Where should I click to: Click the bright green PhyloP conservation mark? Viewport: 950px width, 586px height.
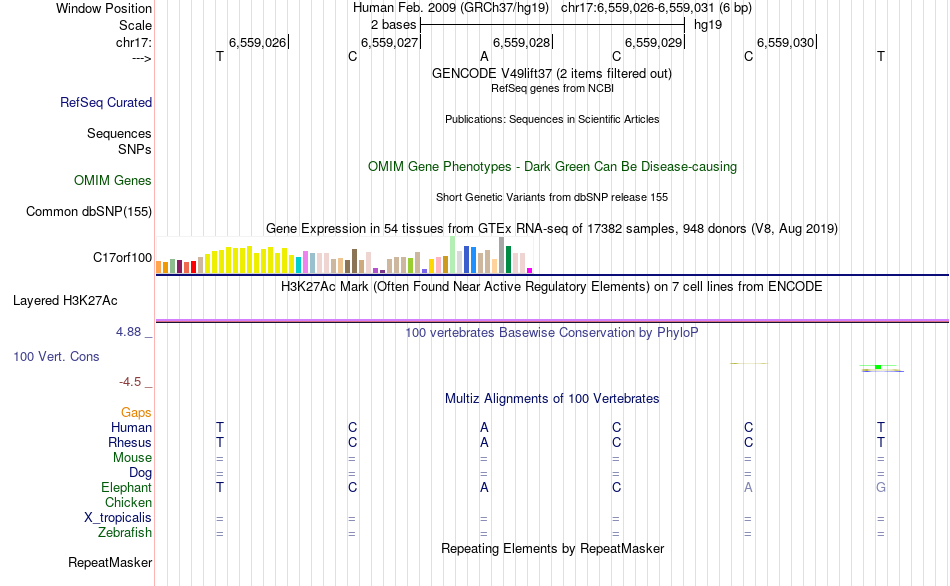(x=878, y=367)
